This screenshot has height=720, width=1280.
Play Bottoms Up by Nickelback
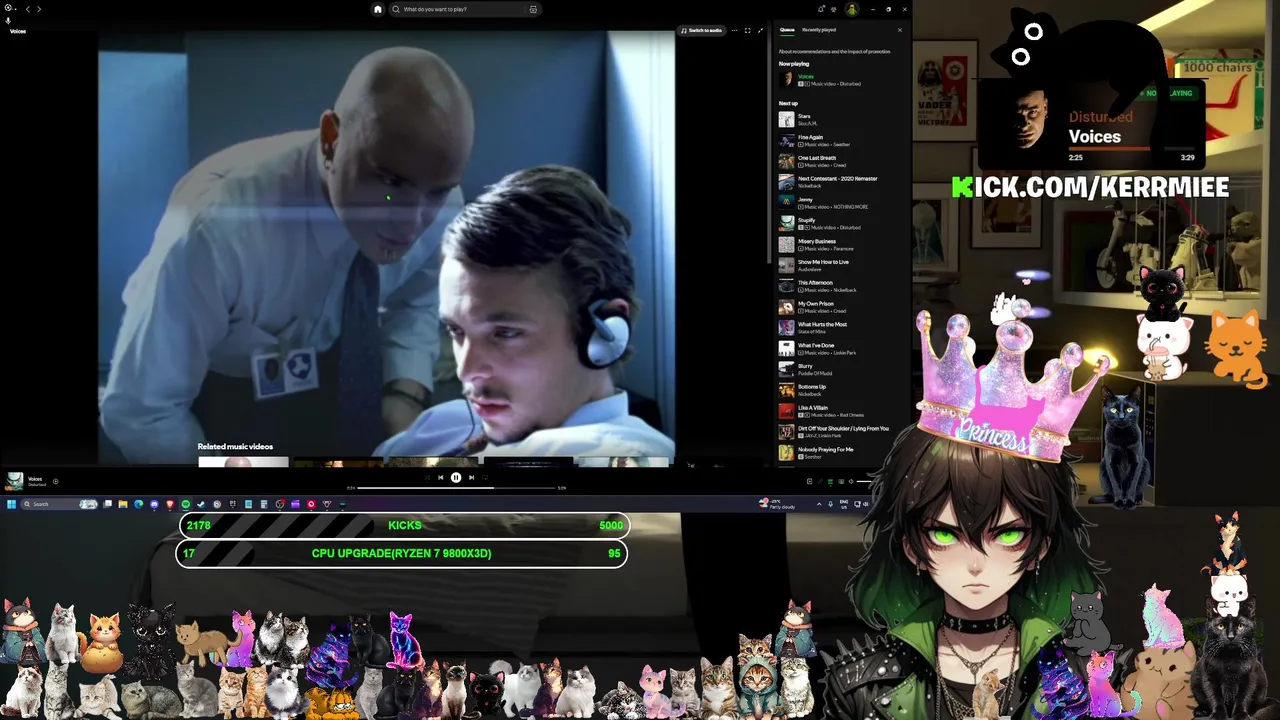click(x=842, y=390)
